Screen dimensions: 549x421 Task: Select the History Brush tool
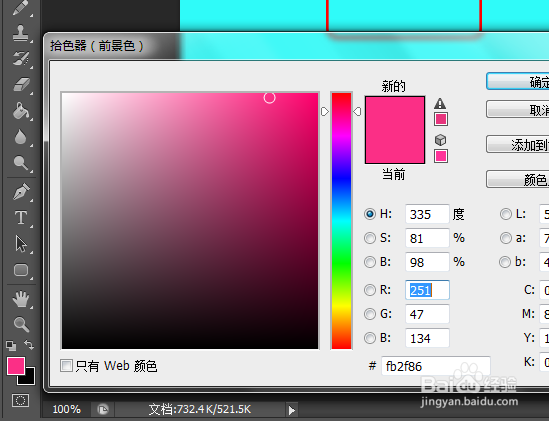pos(21,58)
